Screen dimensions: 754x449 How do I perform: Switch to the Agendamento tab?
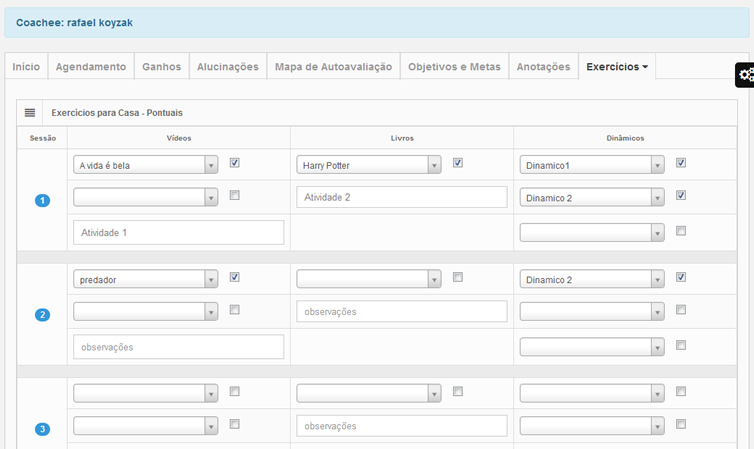[x=91, y=67]
